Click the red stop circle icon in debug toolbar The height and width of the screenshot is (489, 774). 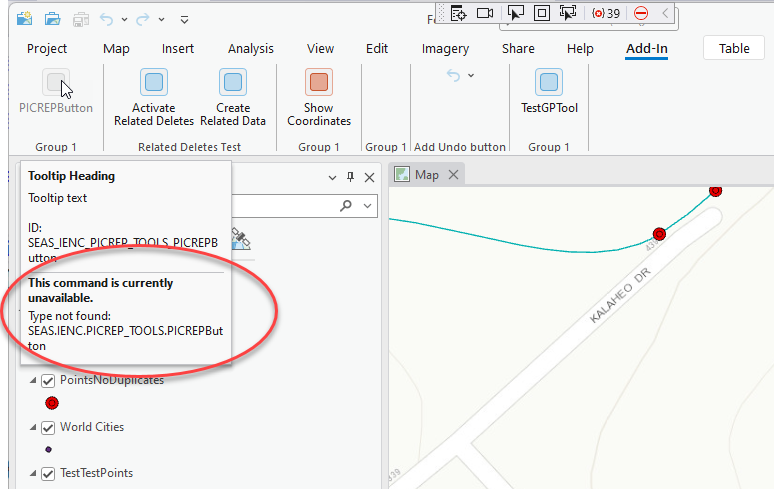[x=641, y=13]
